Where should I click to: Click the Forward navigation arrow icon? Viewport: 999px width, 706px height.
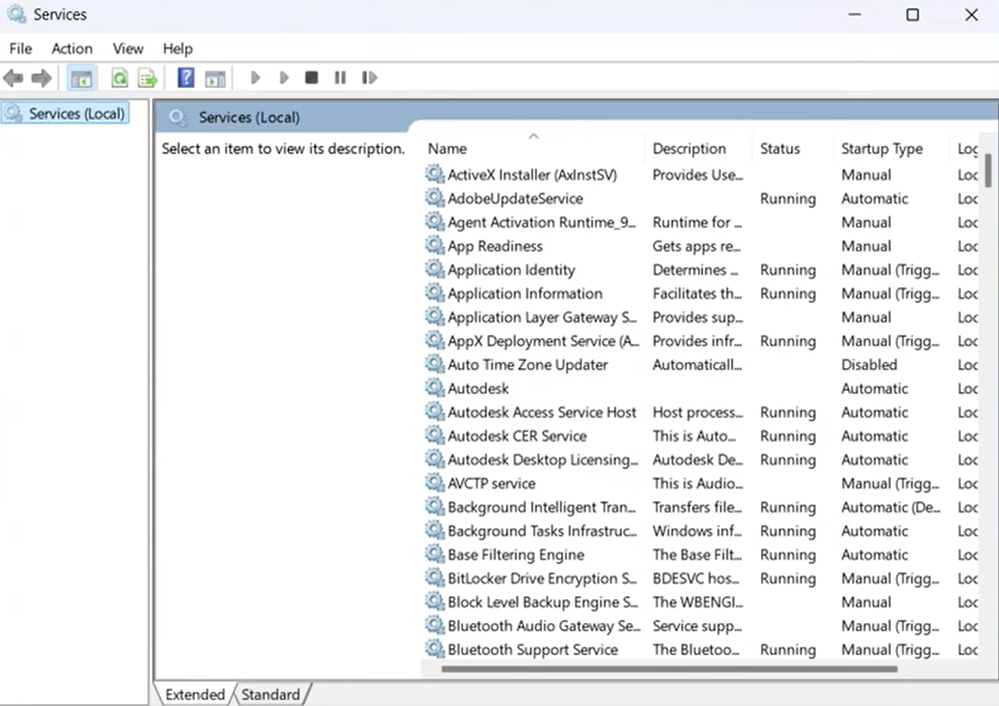(x=39, y=78)
